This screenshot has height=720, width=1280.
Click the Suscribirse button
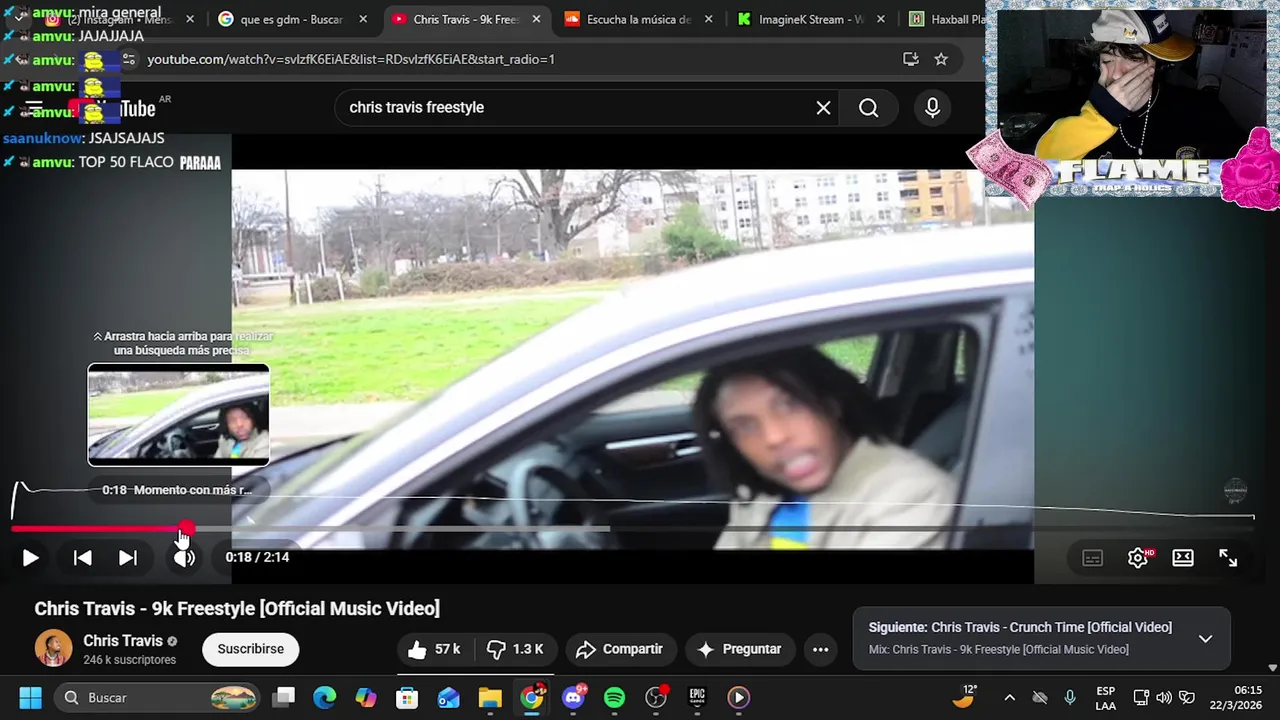click(250, 649)
